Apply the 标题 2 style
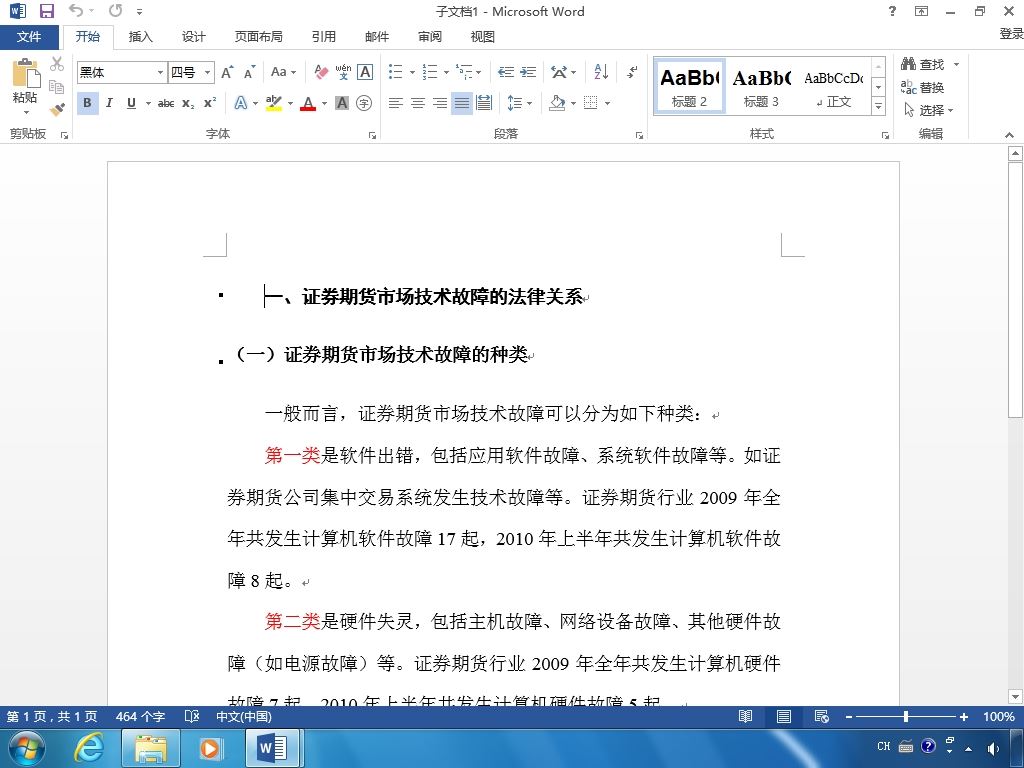The image size is (1024, 768). (690, 87)
